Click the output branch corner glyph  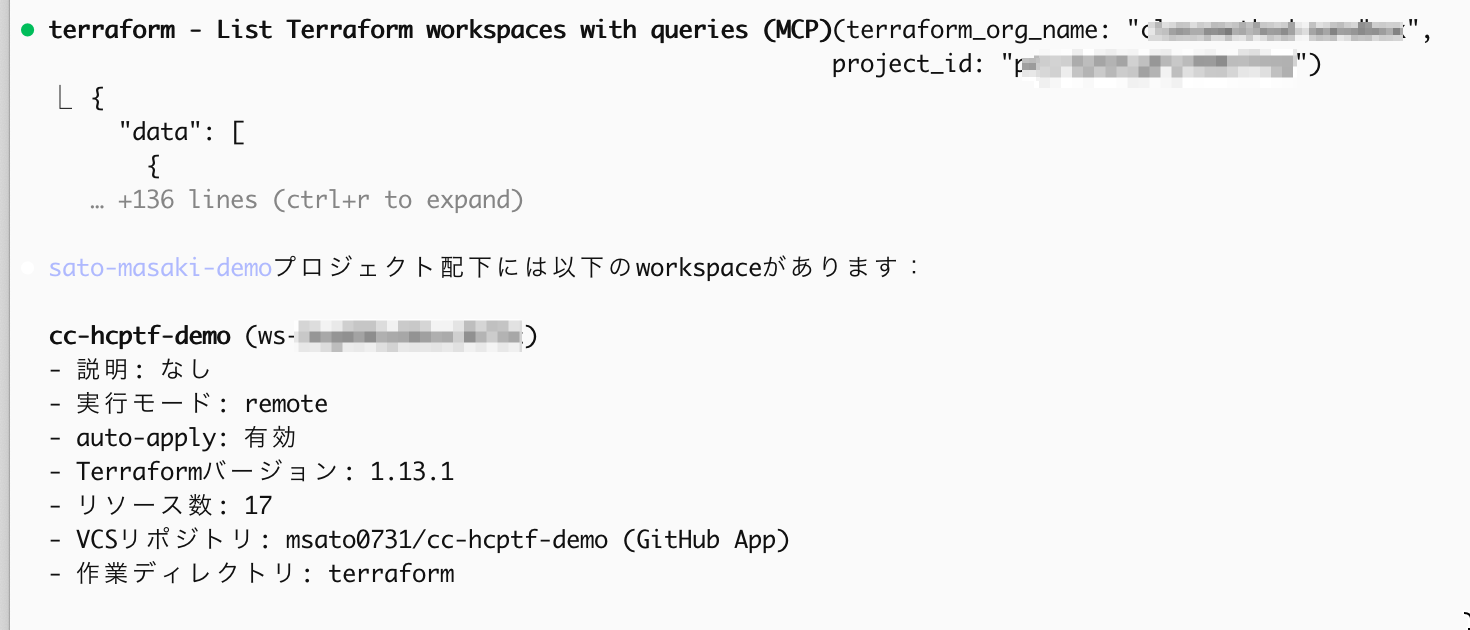pyautogui.click(x=65, y=99)
